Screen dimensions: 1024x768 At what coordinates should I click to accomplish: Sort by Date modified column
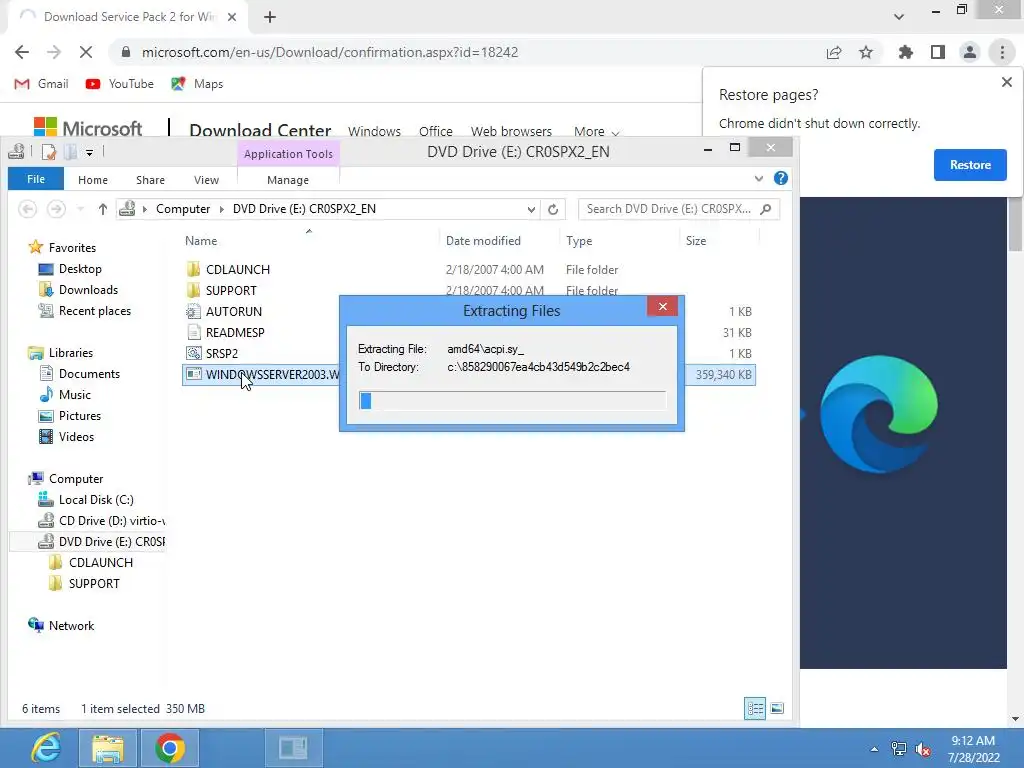(483, 241)
